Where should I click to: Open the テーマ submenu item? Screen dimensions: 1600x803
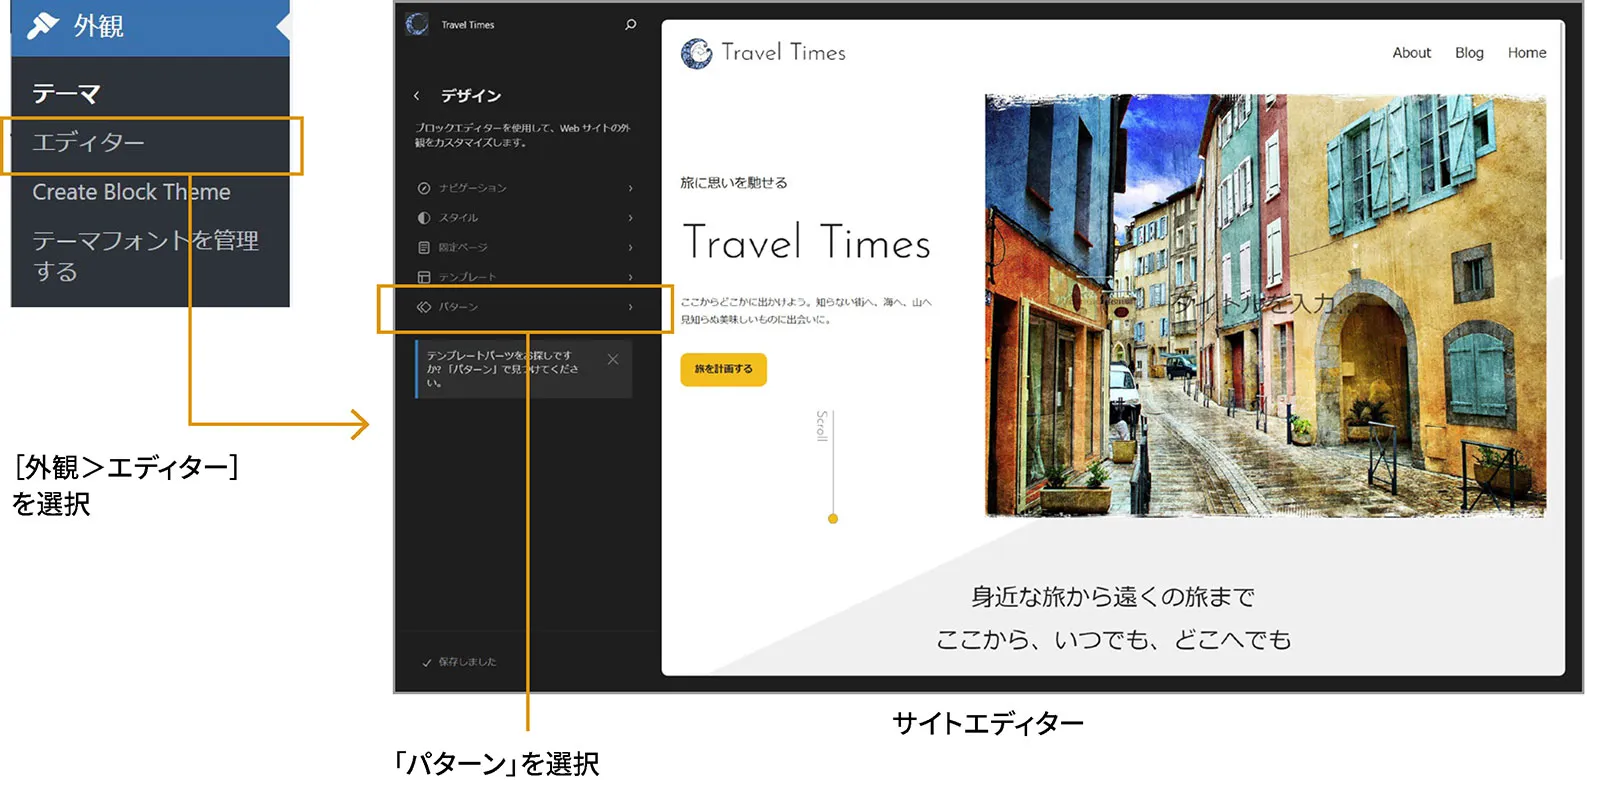[66, 94]
